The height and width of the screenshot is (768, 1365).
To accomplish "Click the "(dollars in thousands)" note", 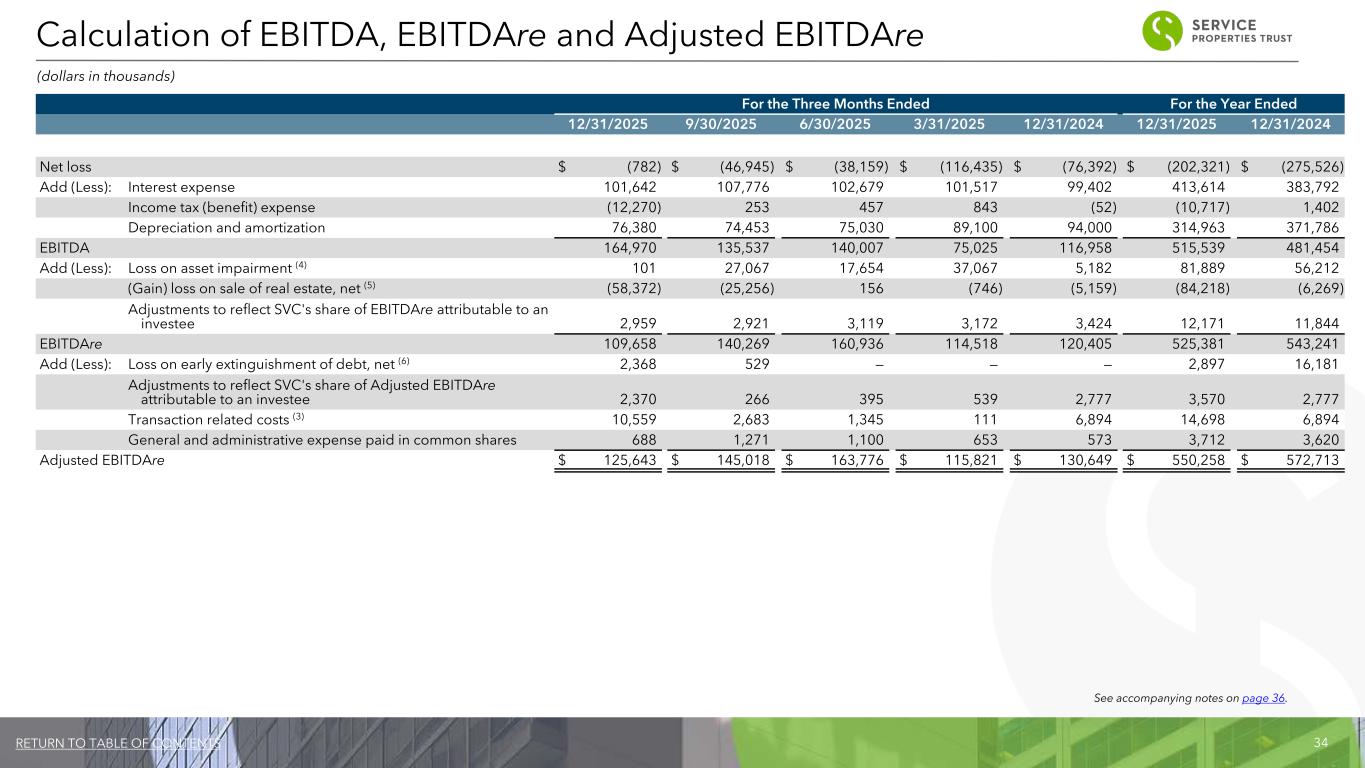I will (105, 76).
